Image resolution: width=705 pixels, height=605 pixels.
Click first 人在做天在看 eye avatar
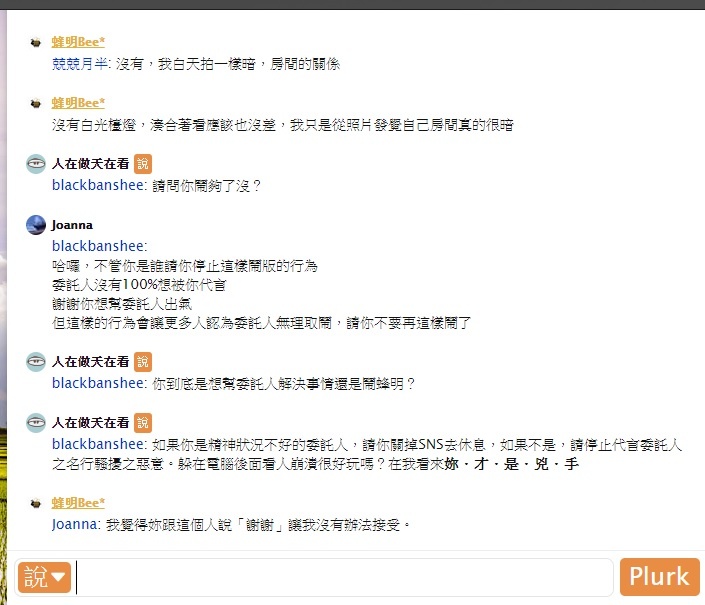(x=36, y=164)
